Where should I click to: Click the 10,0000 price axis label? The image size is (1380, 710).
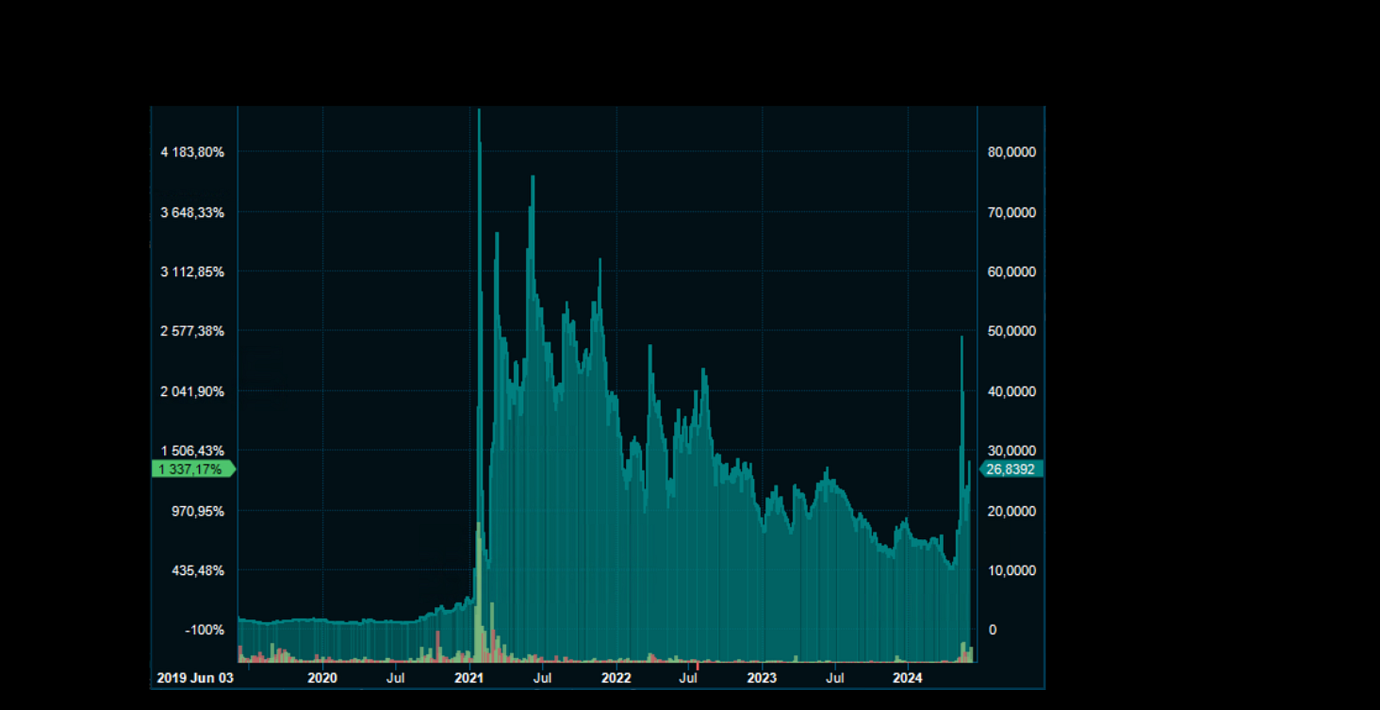(1012, 571)
